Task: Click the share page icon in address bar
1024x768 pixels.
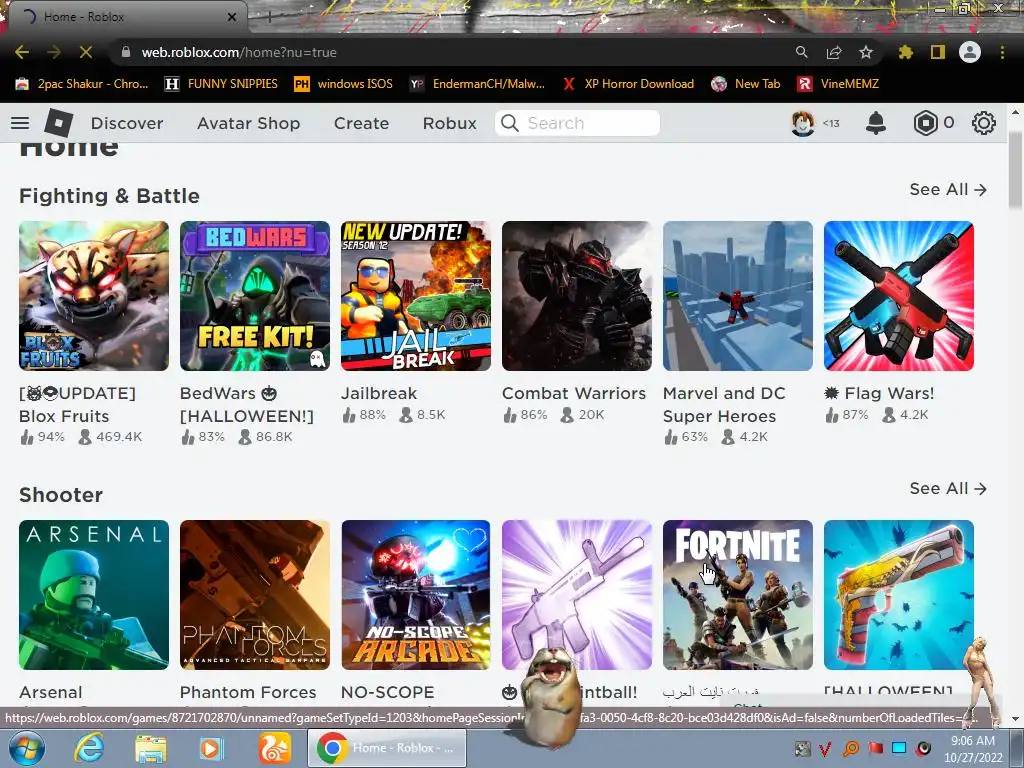Action: (834, 52)
